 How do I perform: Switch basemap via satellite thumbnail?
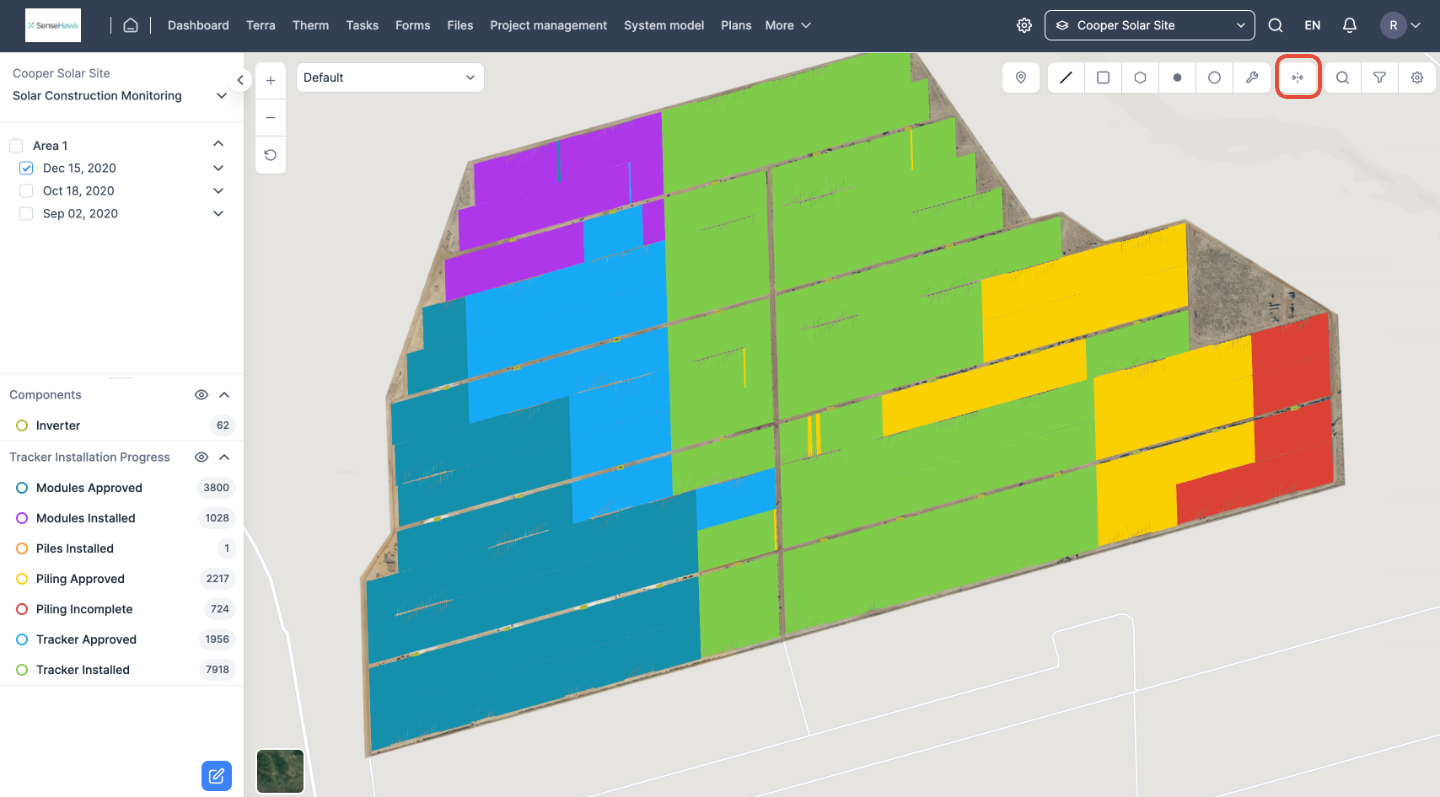(x=280, y=771)
